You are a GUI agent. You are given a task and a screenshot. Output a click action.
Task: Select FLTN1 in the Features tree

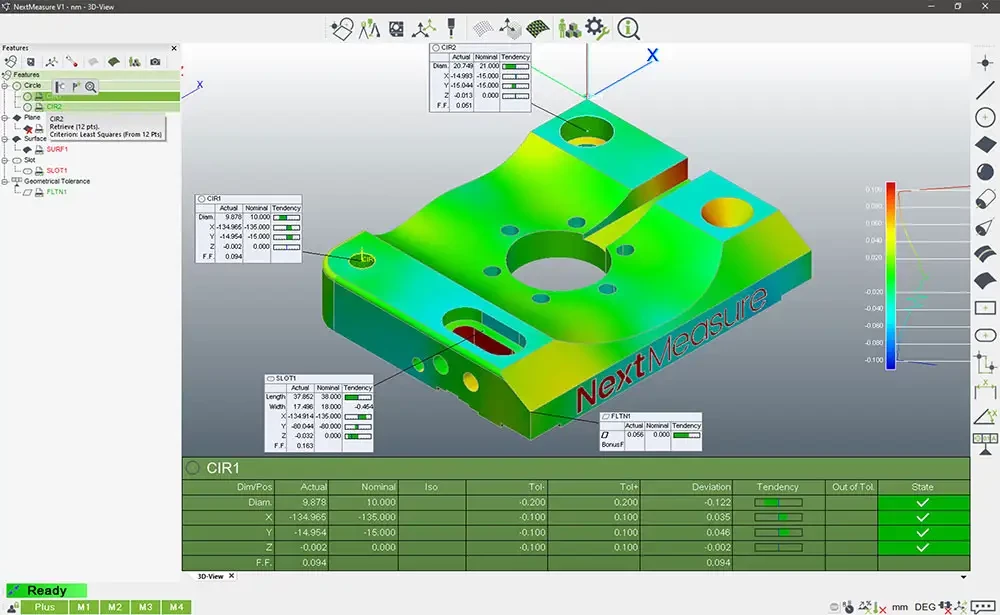[57, 191]
